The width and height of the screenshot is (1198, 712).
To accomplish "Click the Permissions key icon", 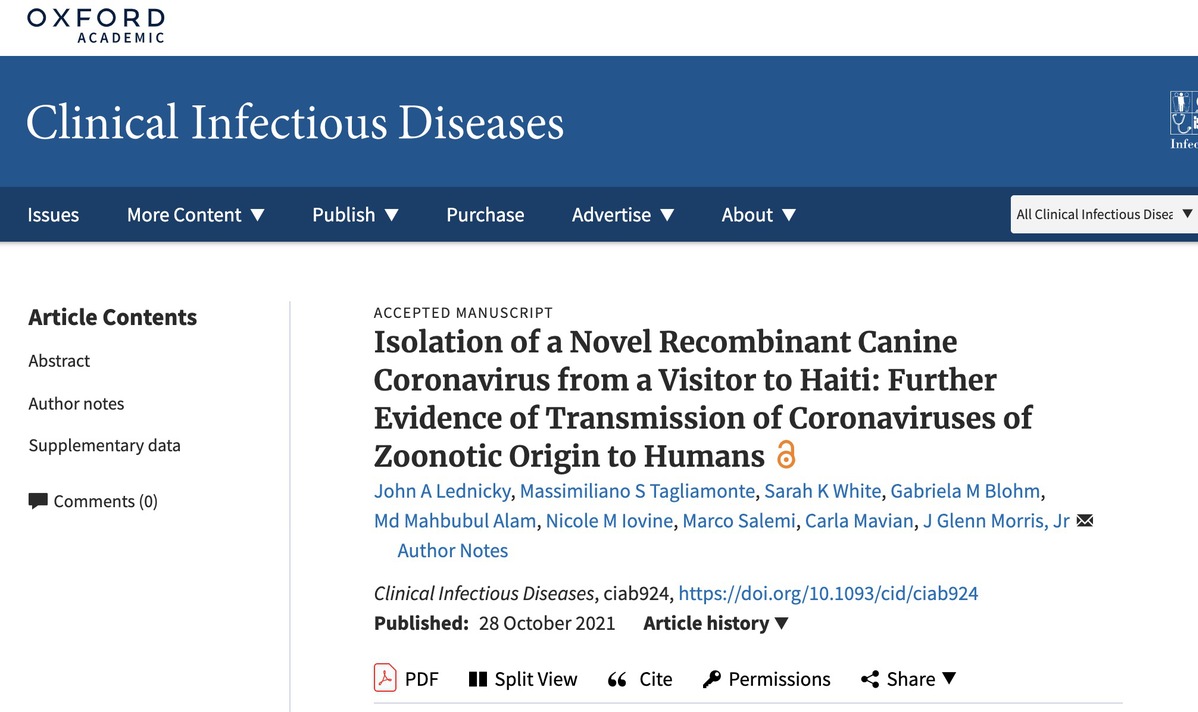I will coord(712,680).
